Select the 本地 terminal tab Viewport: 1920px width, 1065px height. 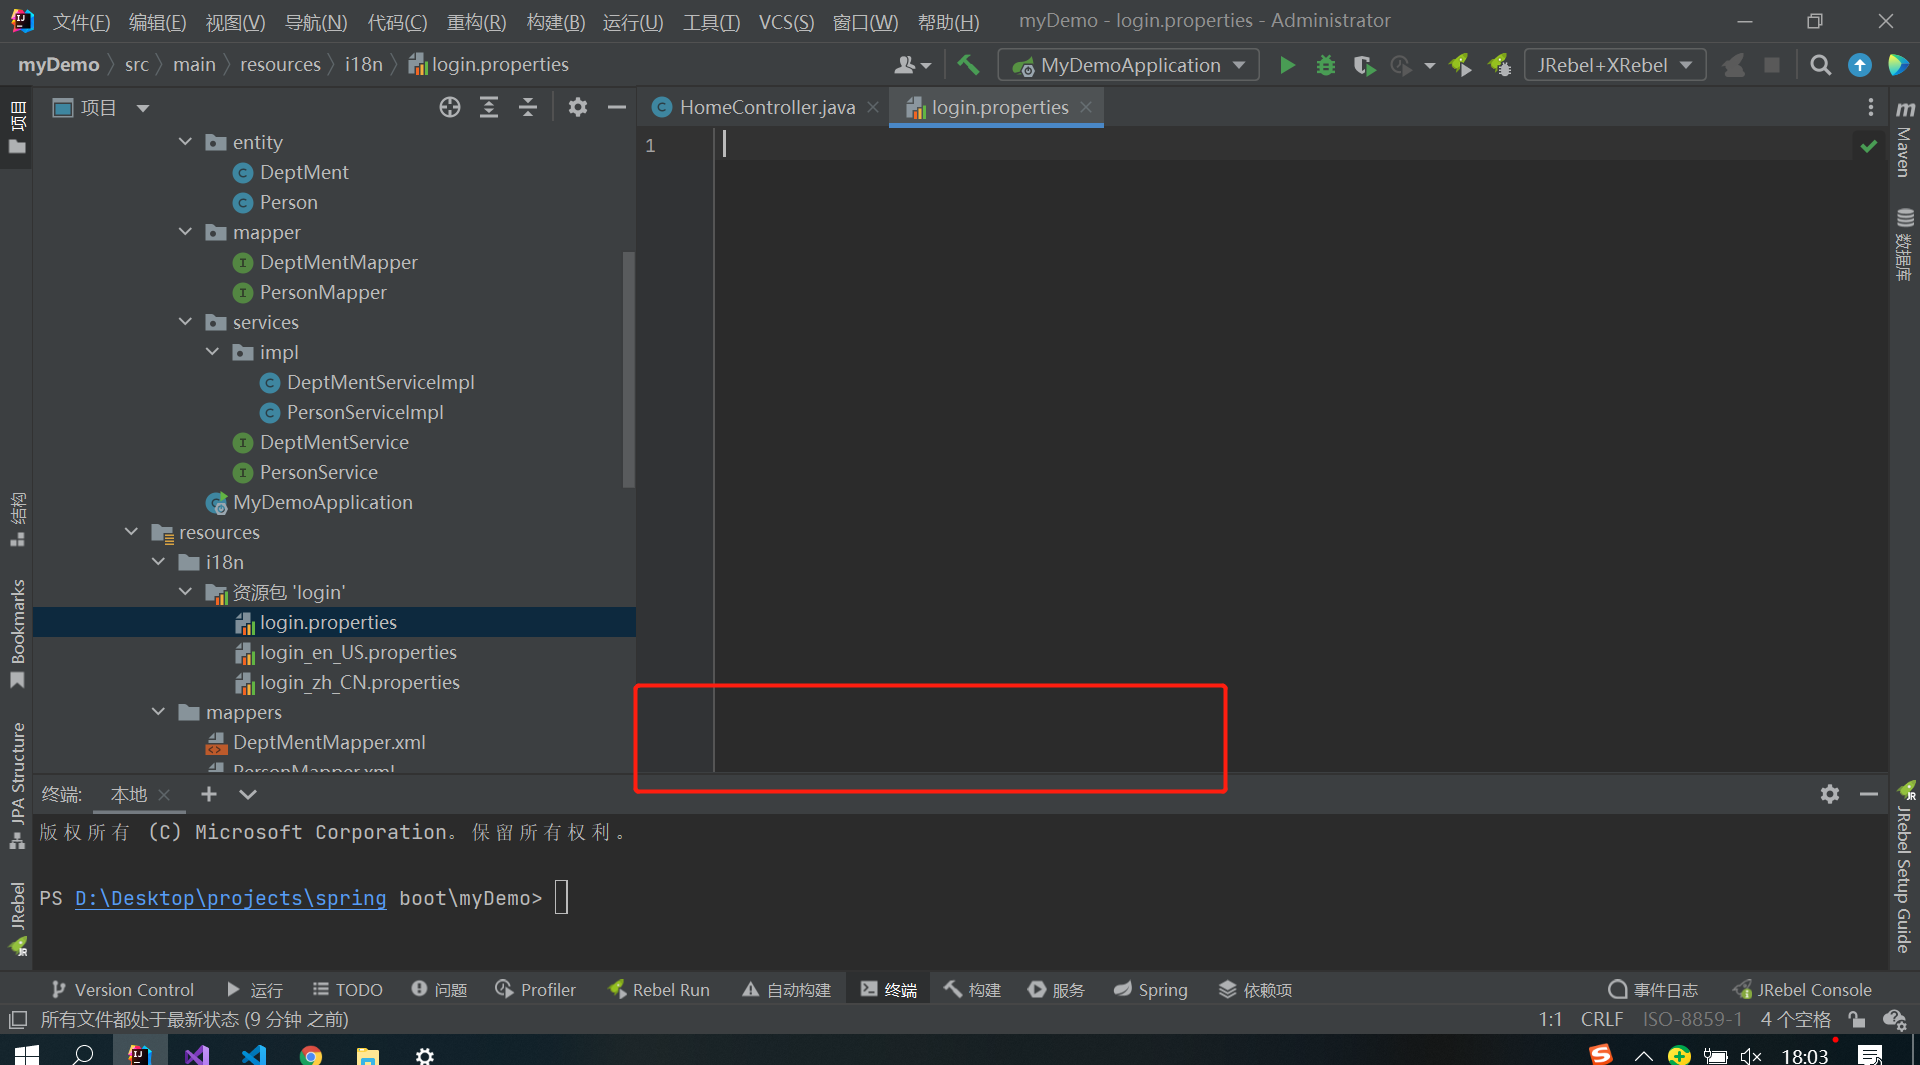[x=129, y=794]
